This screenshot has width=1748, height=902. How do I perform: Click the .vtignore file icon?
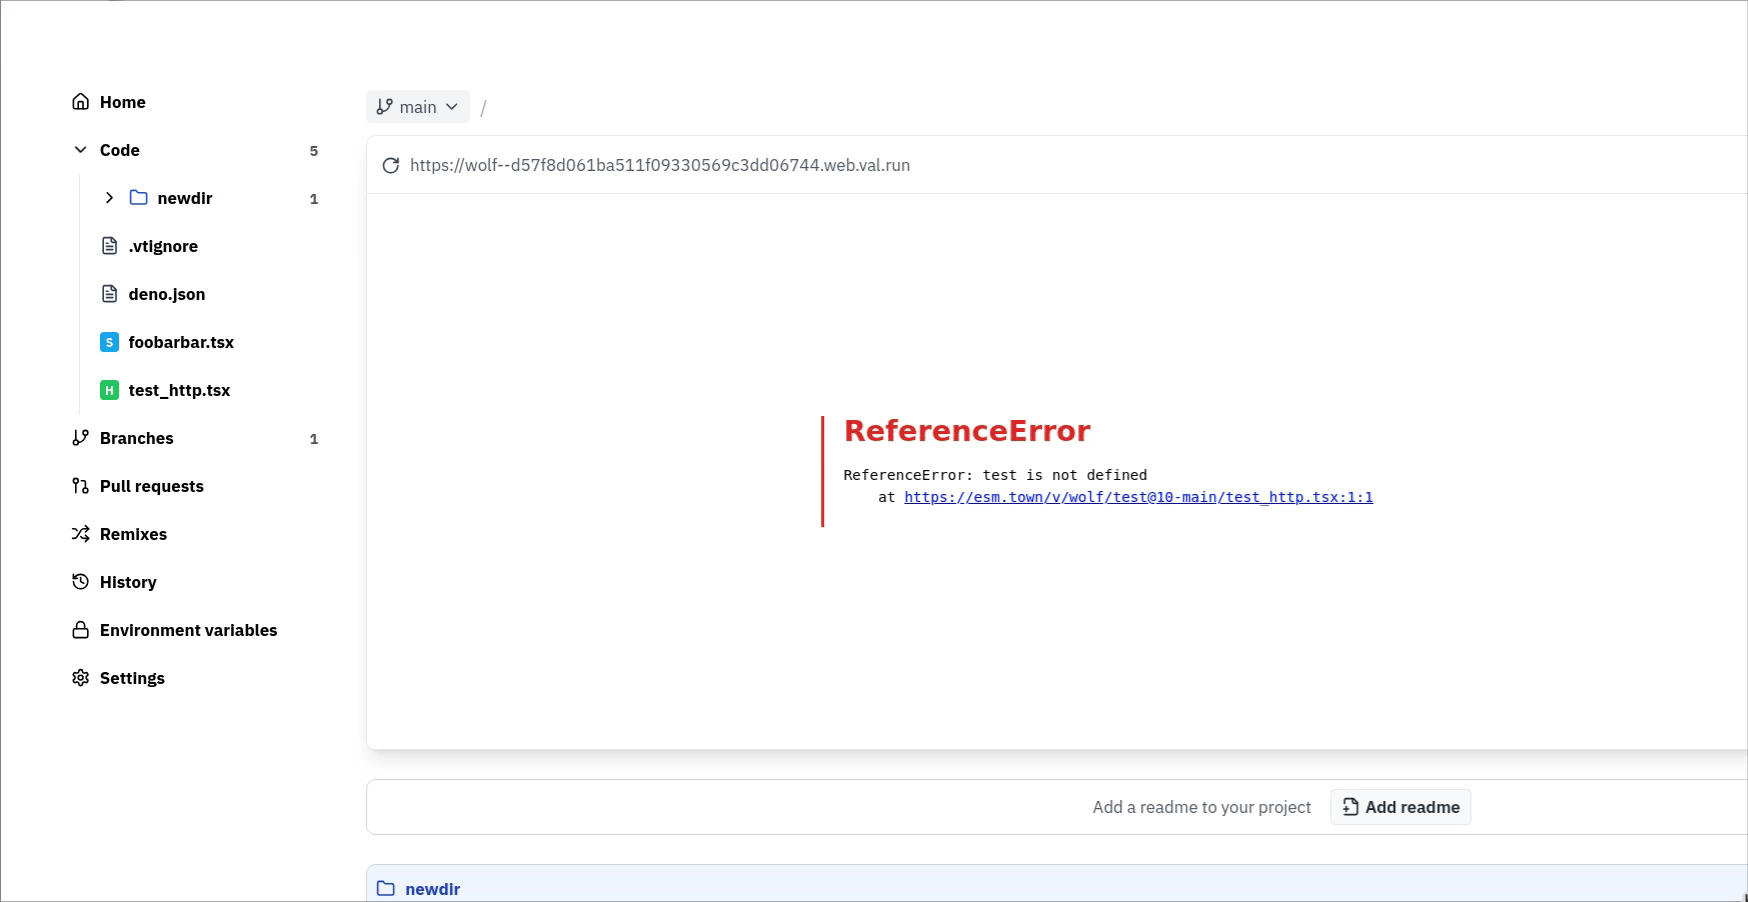click(110, 246)
